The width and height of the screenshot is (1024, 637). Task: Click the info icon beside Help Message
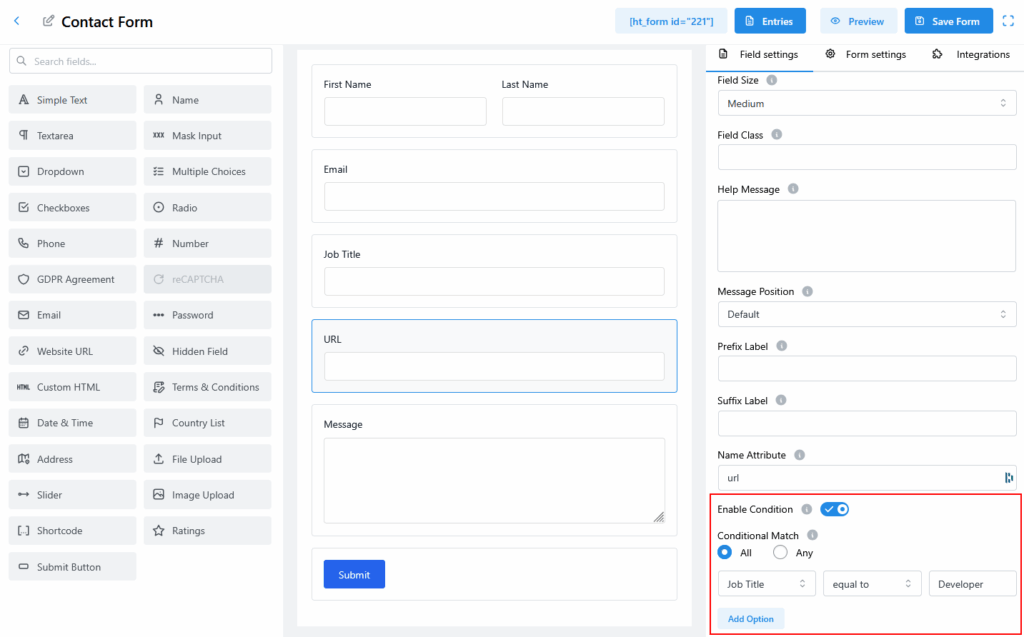pos(792,189)
